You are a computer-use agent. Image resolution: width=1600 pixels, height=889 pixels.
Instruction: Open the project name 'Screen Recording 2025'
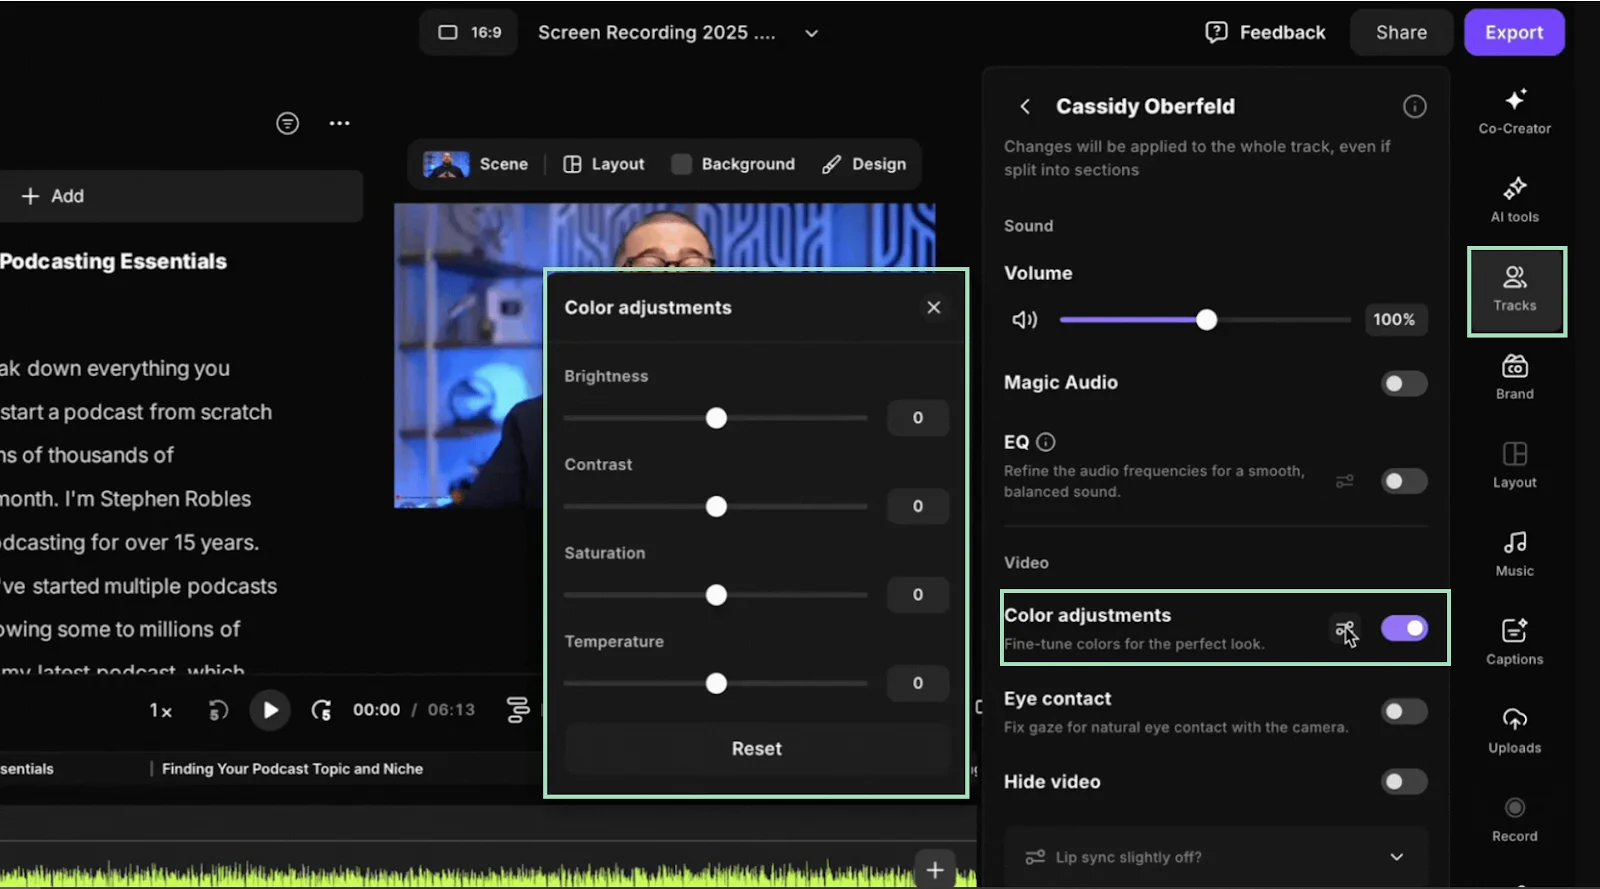(x=656, y=32)
